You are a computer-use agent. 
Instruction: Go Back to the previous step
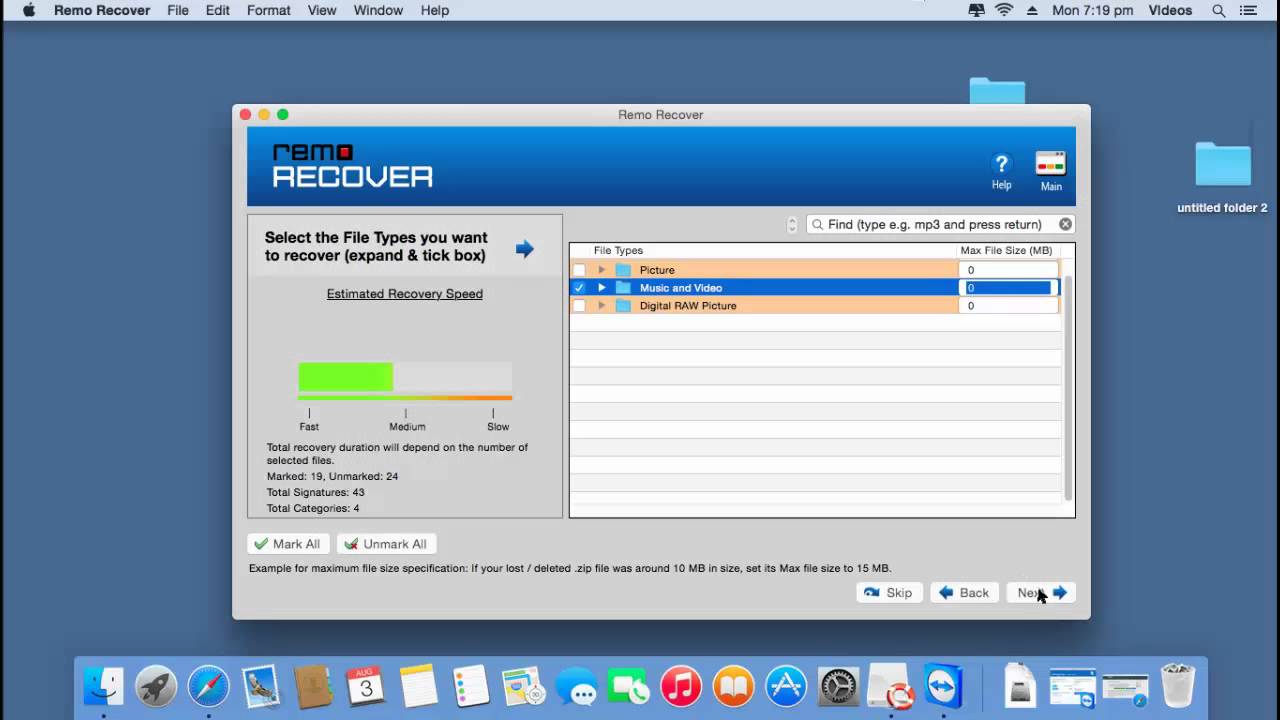click(x=964, y=593)
